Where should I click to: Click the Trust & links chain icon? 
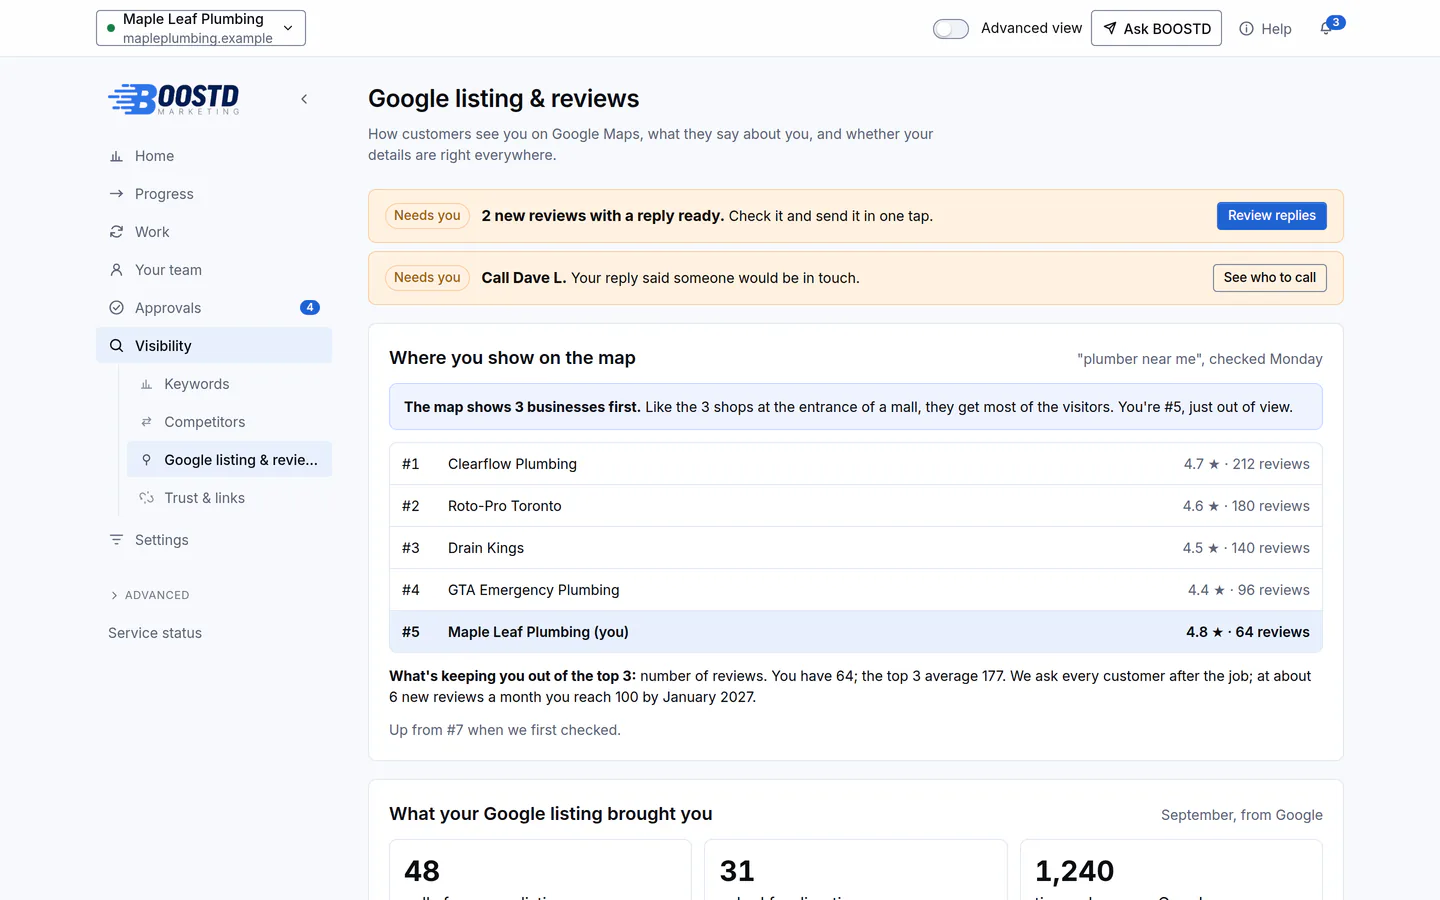click(x=146, y=498)
